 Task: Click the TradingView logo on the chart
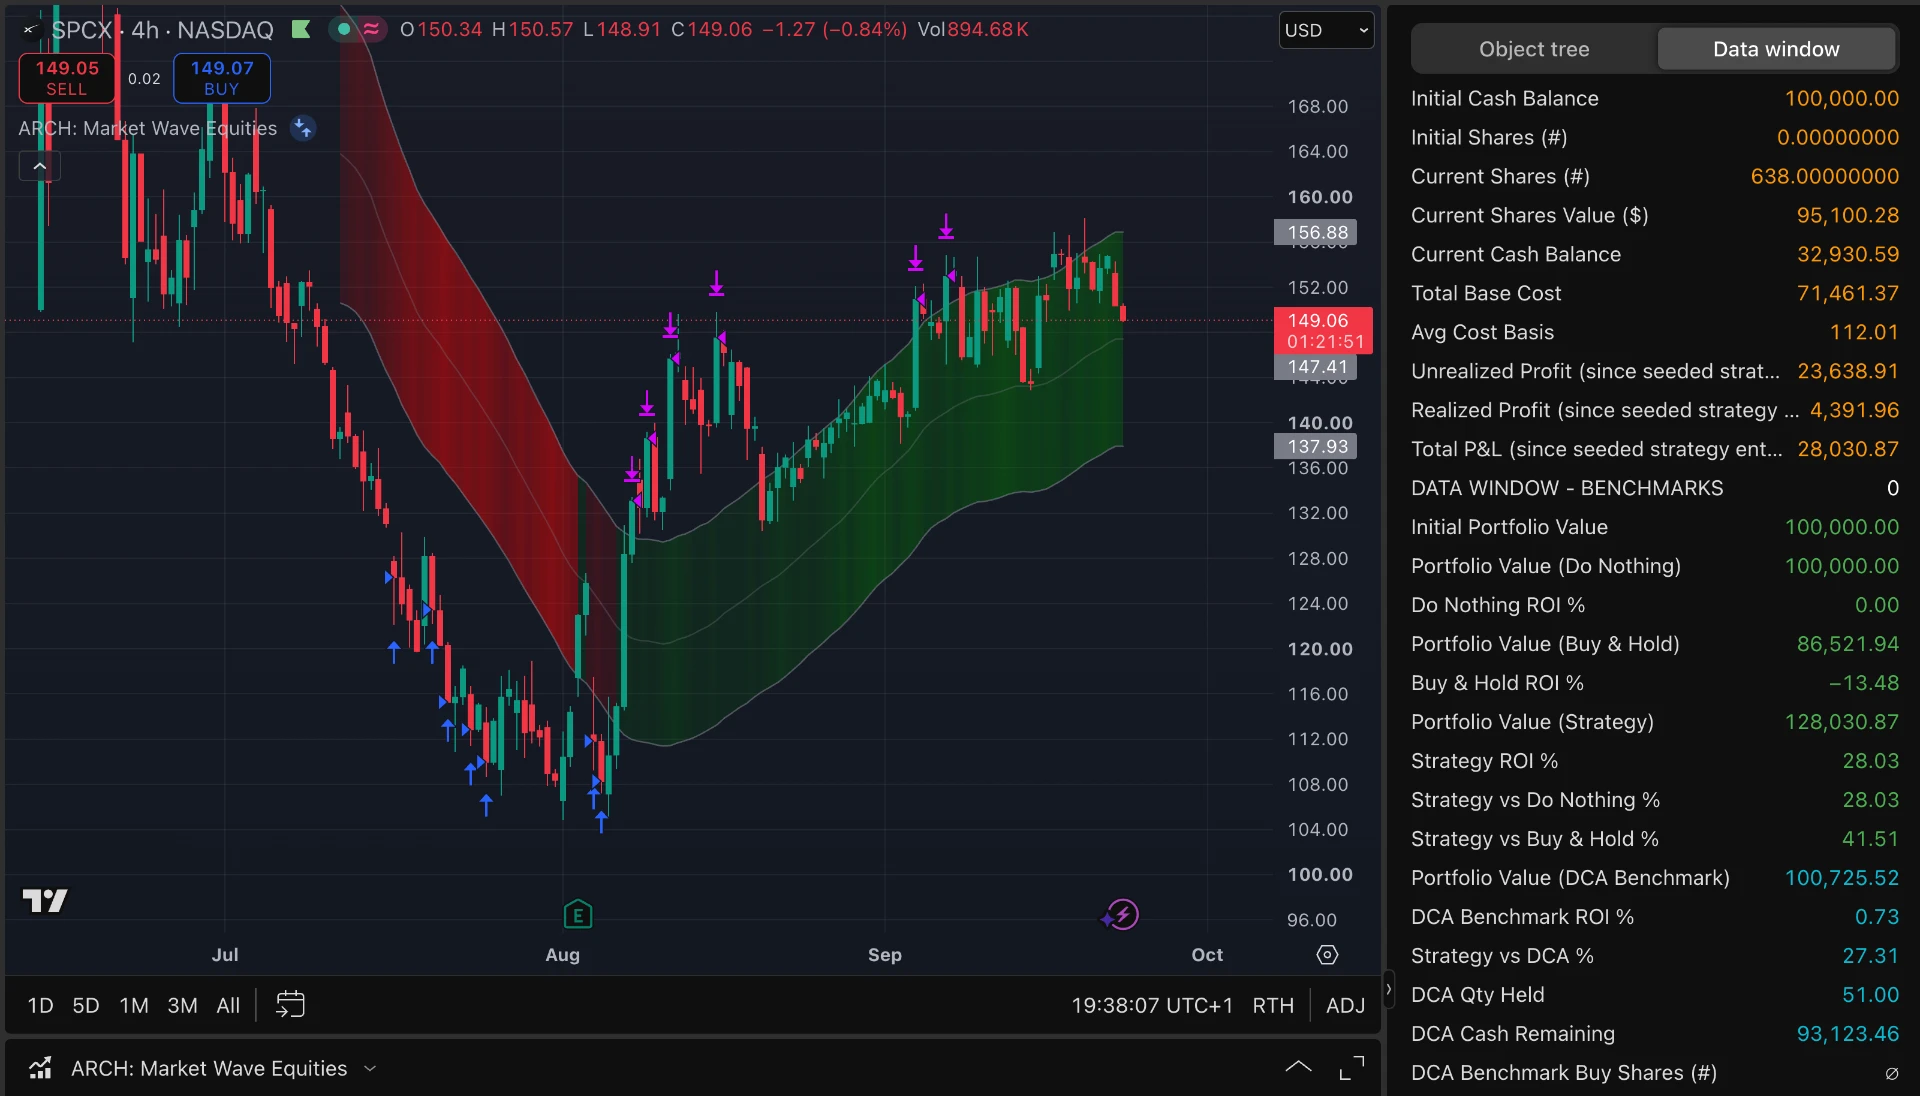click(45, 900)
